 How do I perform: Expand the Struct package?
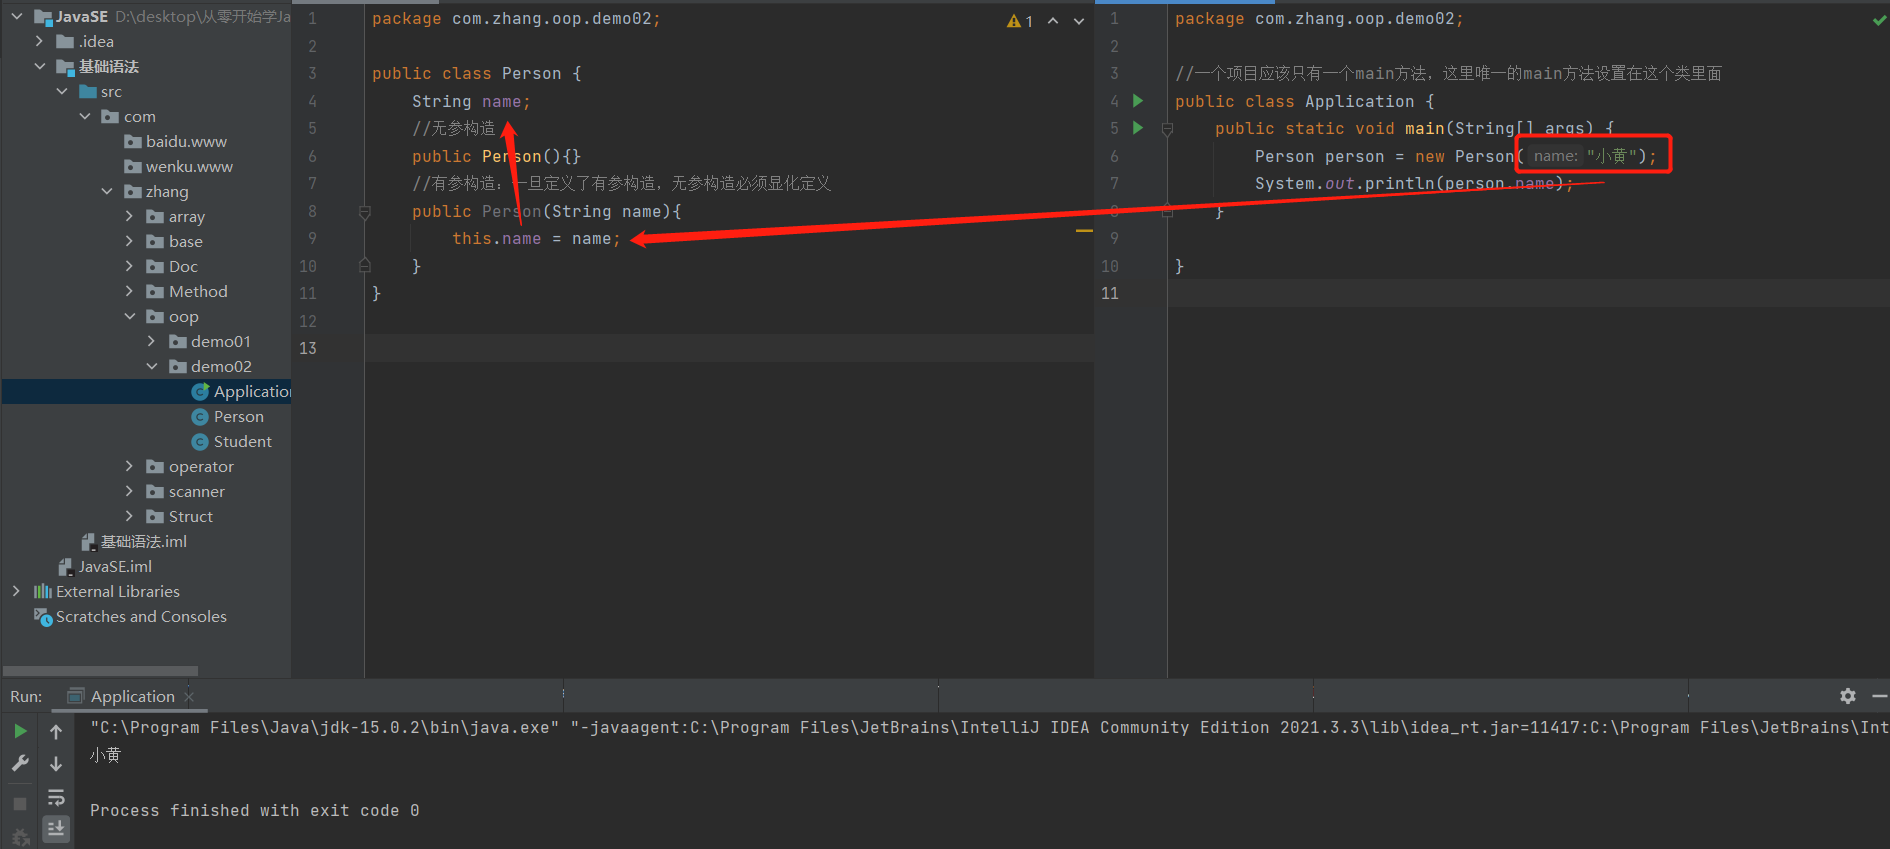[x=129, y=516]
